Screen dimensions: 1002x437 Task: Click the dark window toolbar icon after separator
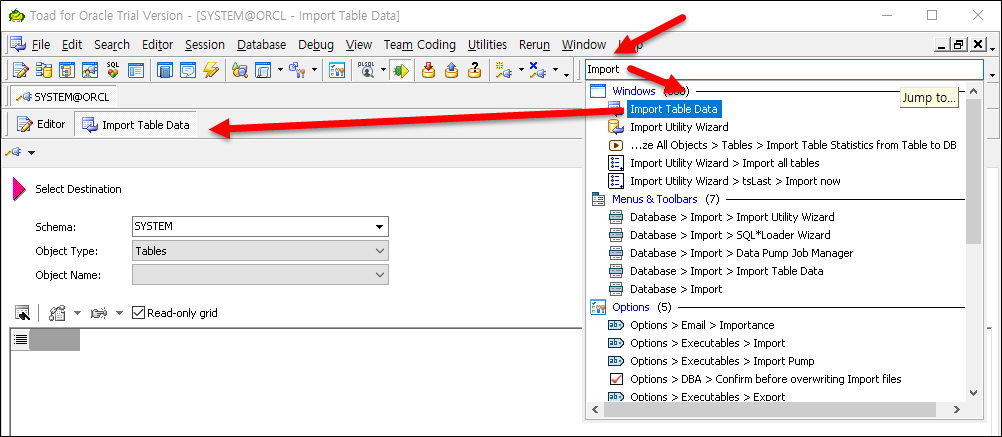[x=165, y=70]
